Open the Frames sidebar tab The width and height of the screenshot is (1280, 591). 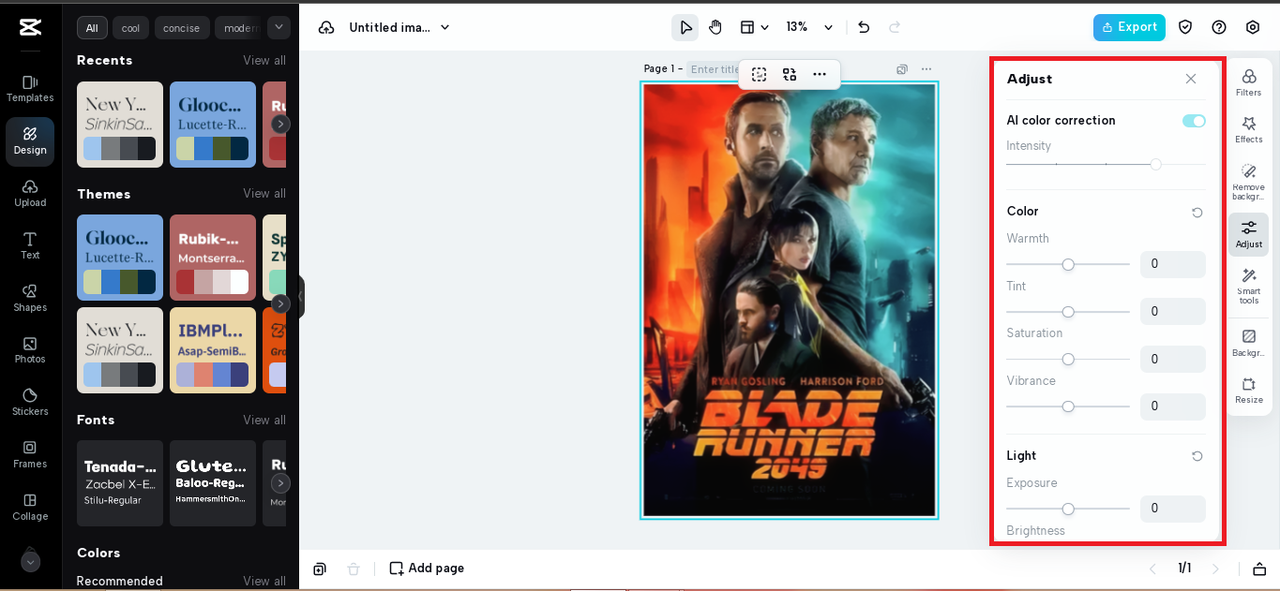click(30, 455)
